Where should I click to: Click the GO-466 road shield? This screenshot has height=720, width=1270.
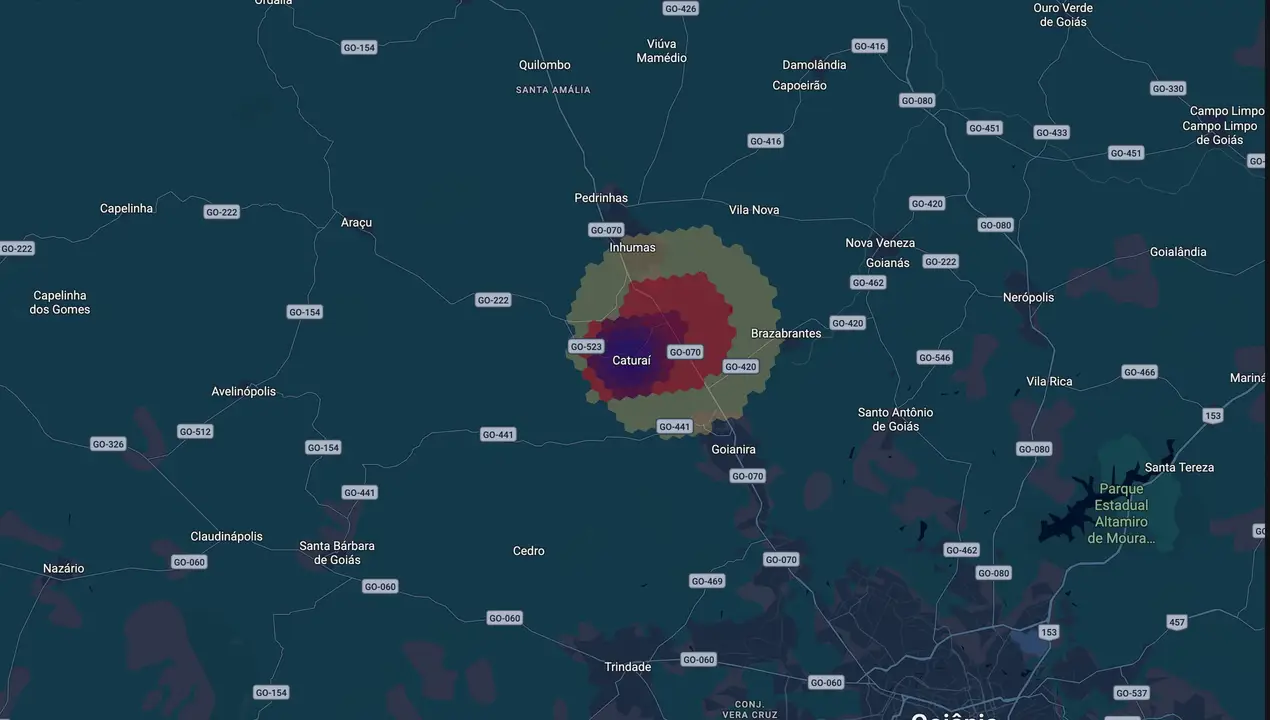1139,372
